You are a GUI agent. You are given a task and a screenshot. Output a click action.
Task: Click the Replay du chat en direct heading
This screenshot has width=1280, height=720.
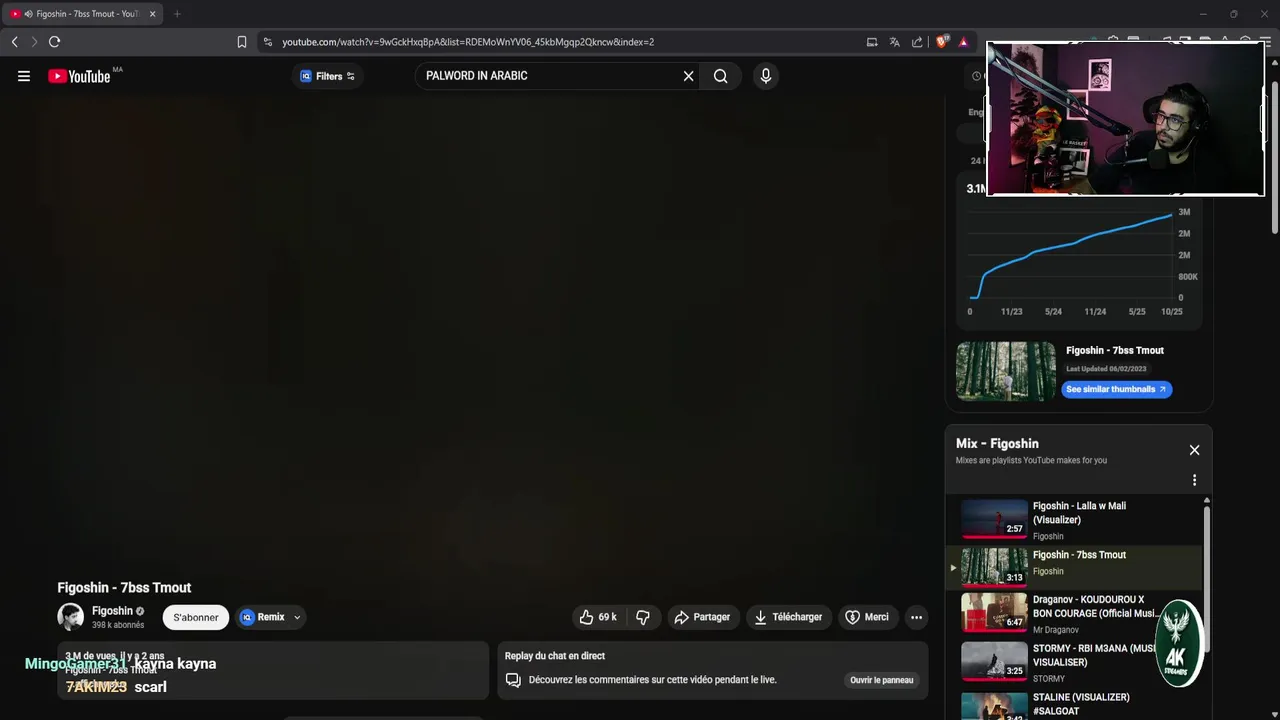555,656
